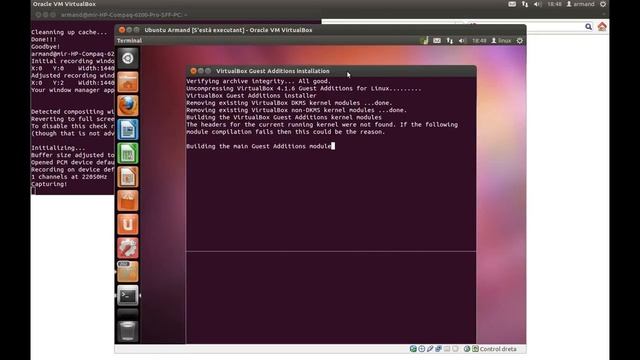Click the VirtualBox shared folders status icon
Image resolution: width=640 pixels, height=360 pixels.
pos(447,349)
